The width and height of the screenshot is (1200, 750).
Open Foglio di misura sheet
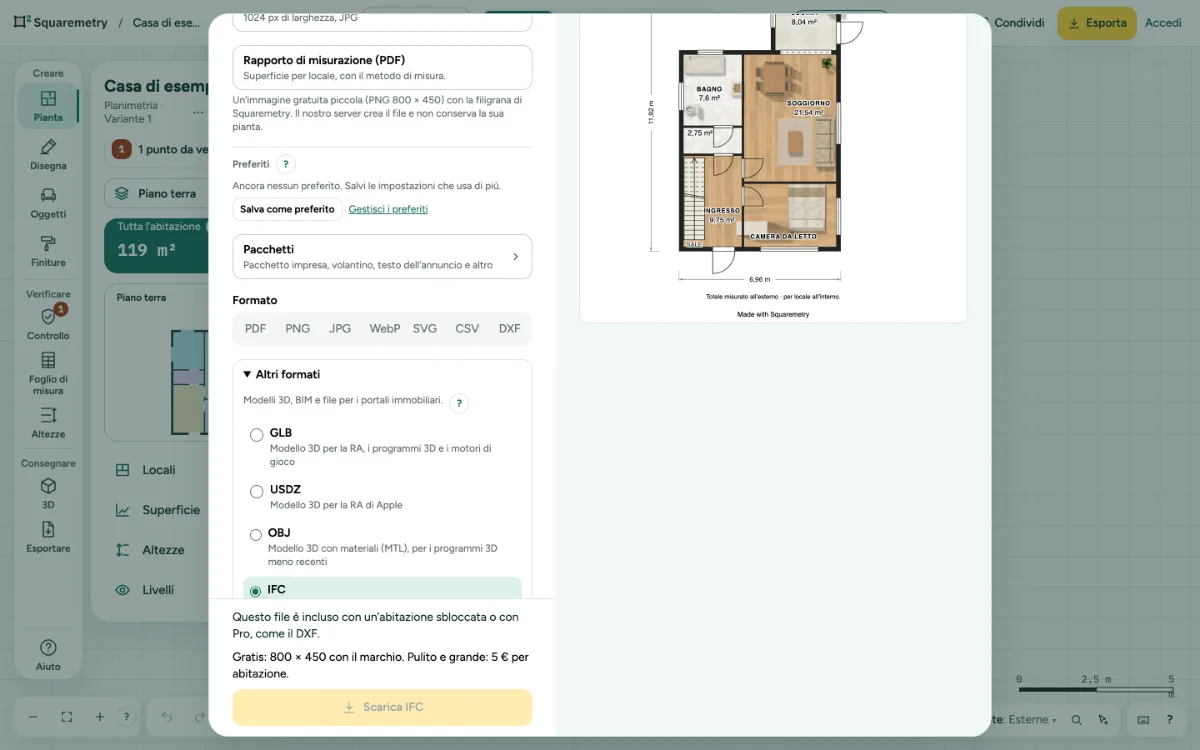(x=48, y=372)
